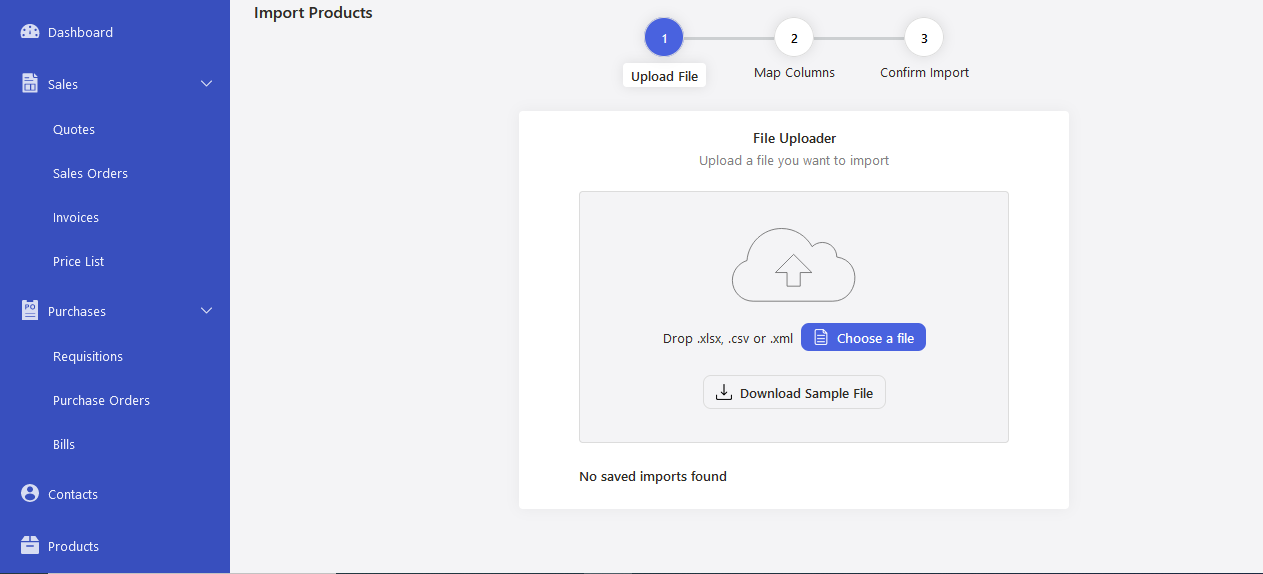Jump to step 3 Confirm Import
The width and height of the screenshot is (1263, 574).
[x=924, y=38]
